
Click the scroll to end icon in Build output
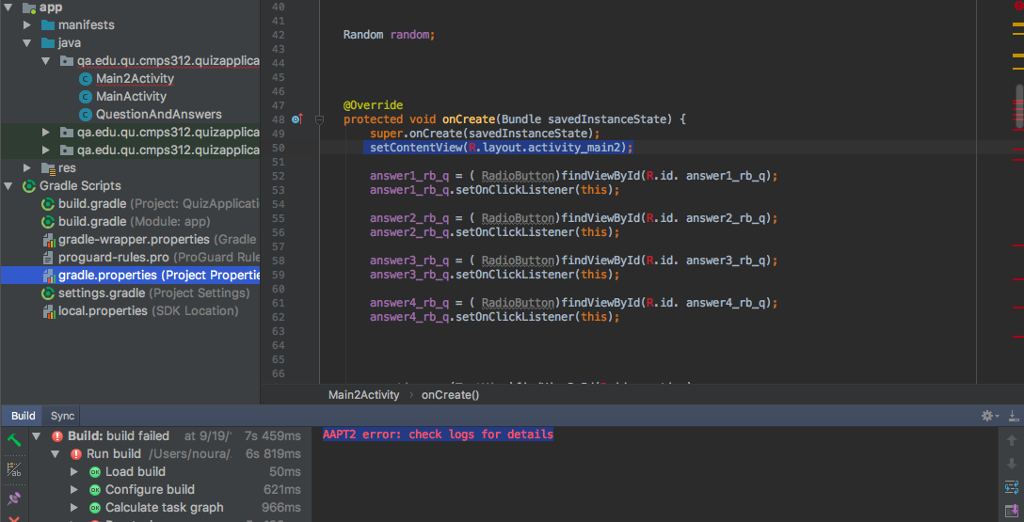tap(1012, 510)
